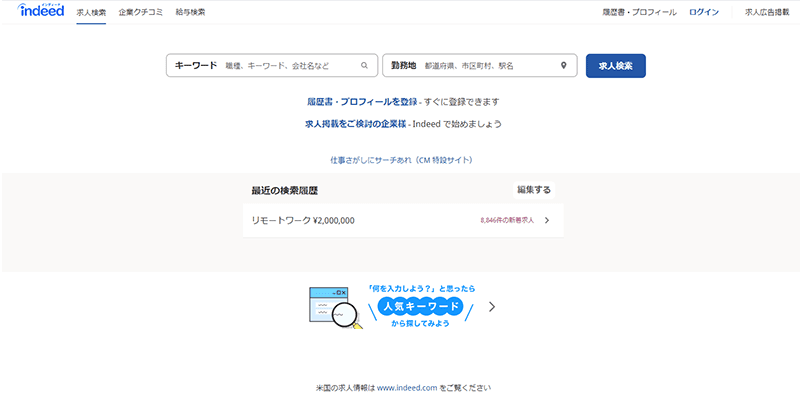The width and height of the screenshot is (800, 410).
Task: Click the location pin icon in 勤務地 field
Action: pyautogui.click(x=563, y=65)
